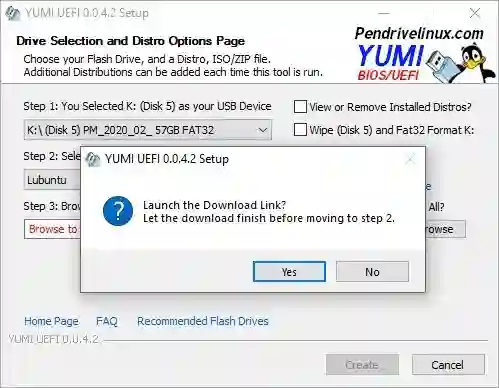Open the Home Page link
The height and width of the screenshot is (388, 499).
51,321
